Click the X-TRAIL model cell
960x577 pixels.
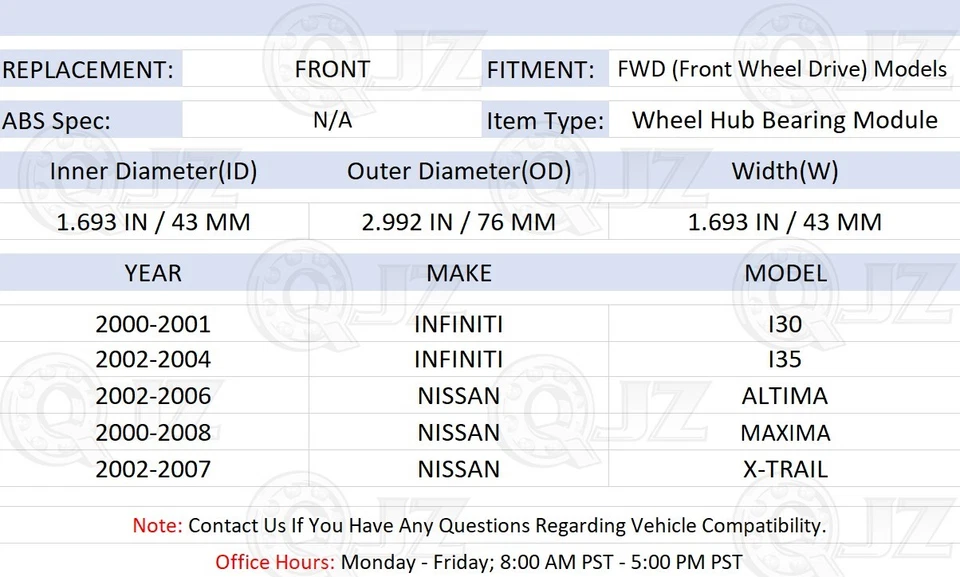tap(785, 469)
